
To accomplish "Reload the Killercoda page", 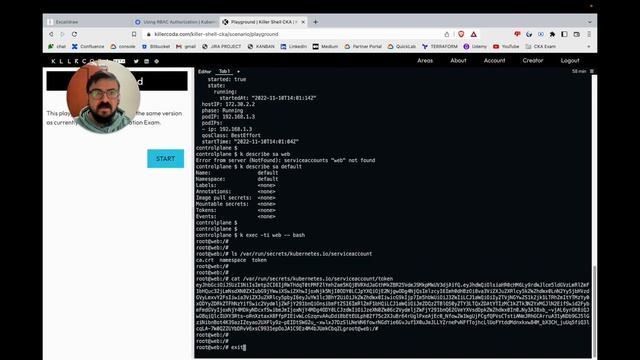I will pyautogui.click(x=74, y=34).
